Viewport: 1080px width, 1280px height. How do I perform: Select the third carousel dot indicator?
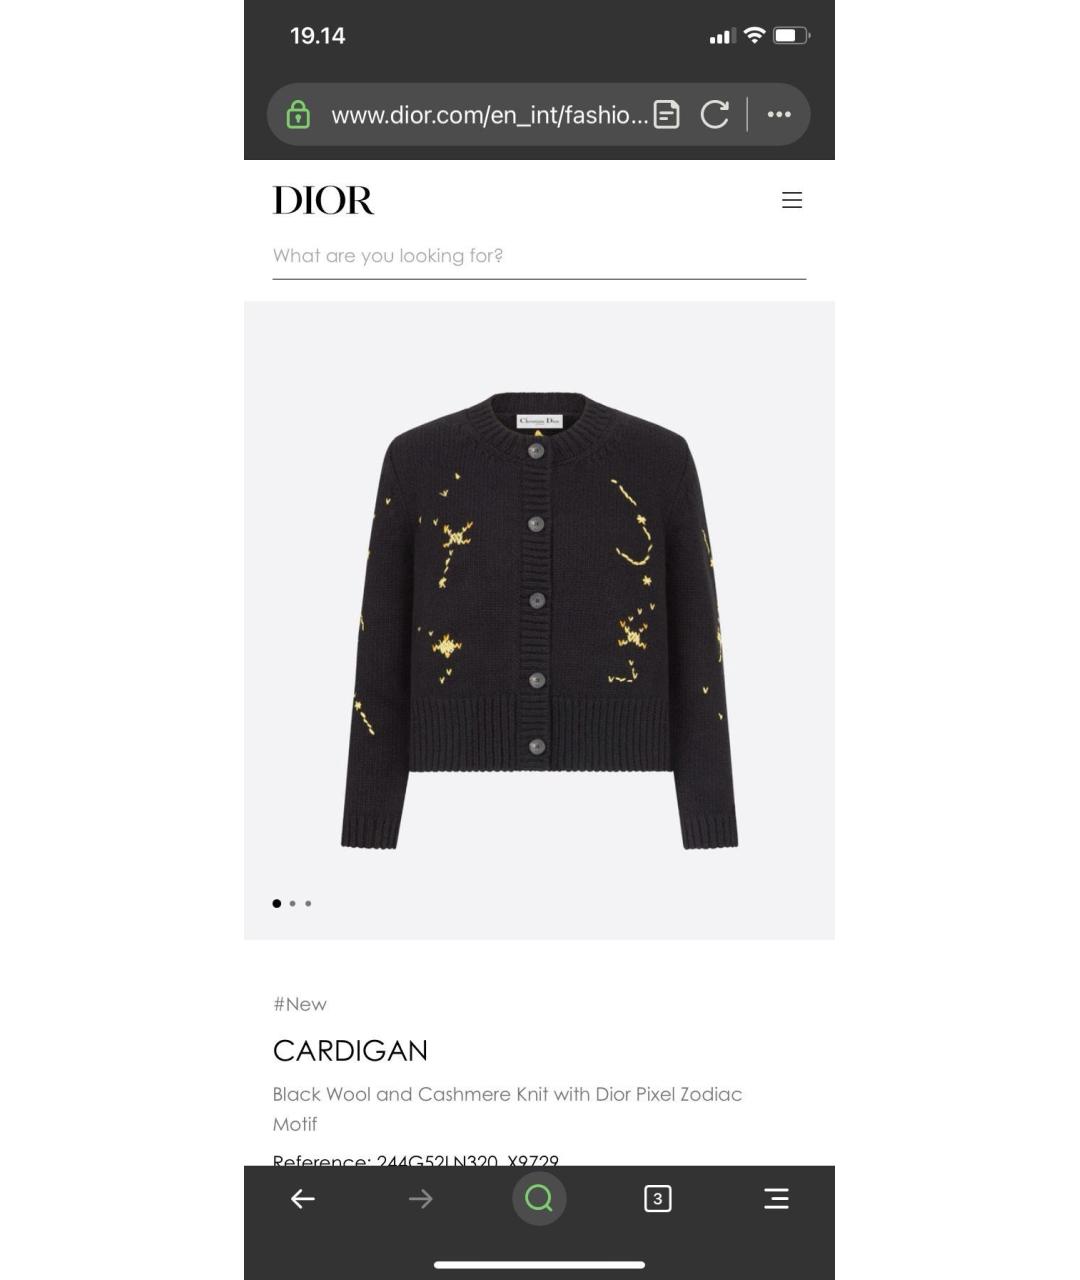308,903
